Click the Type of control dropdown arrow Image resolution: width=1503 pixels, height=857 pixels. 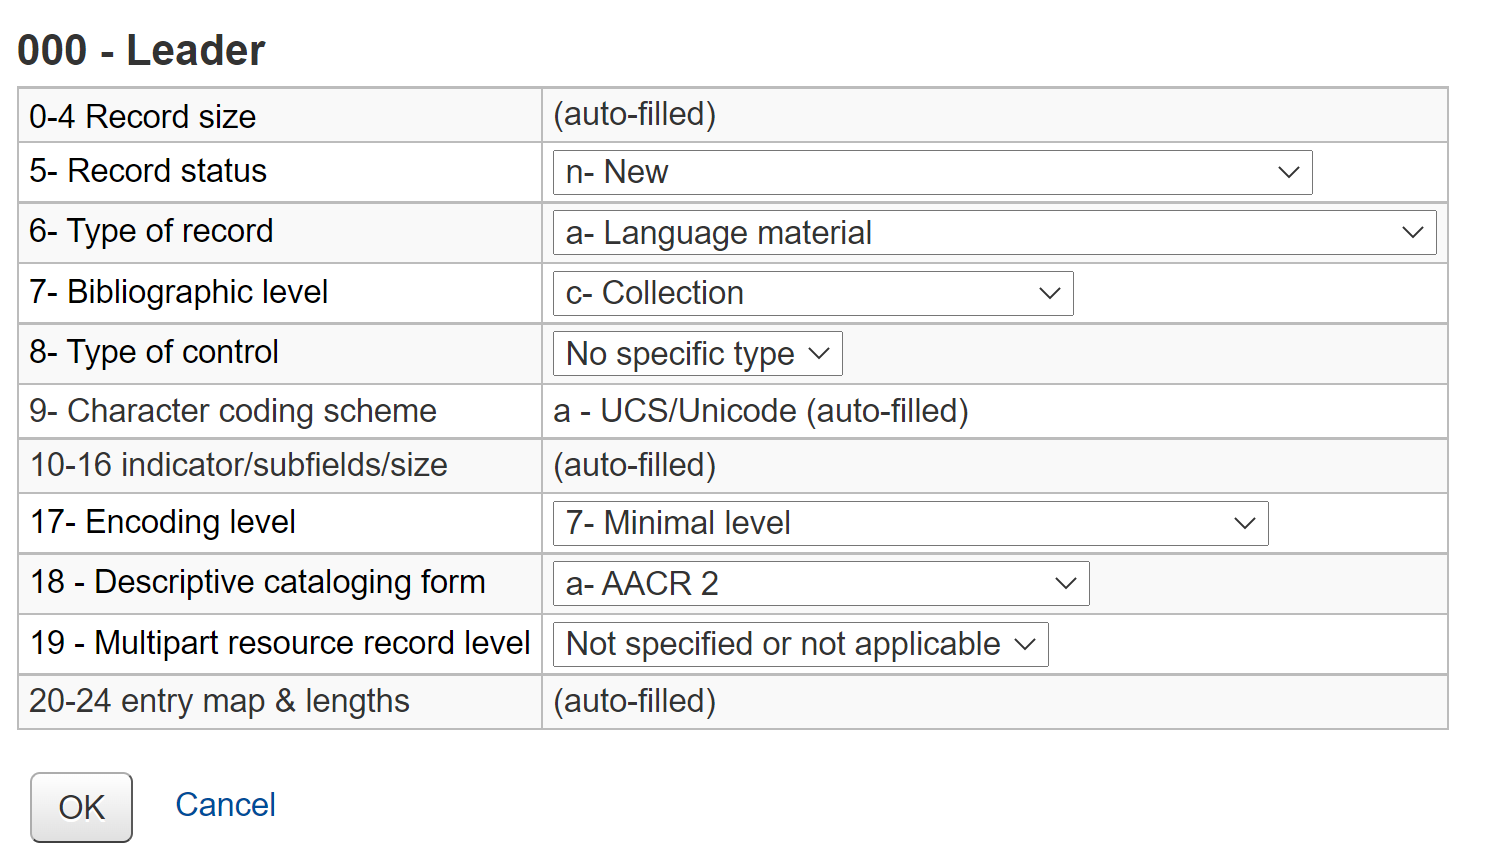click(x=817, y=353)
